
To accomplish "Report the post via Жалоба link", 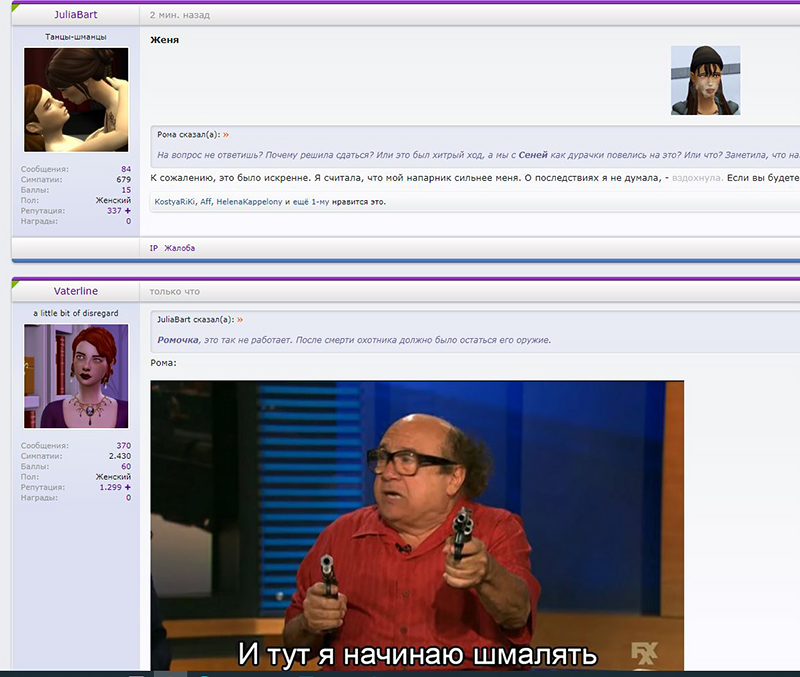I will (x=180, y=247).
